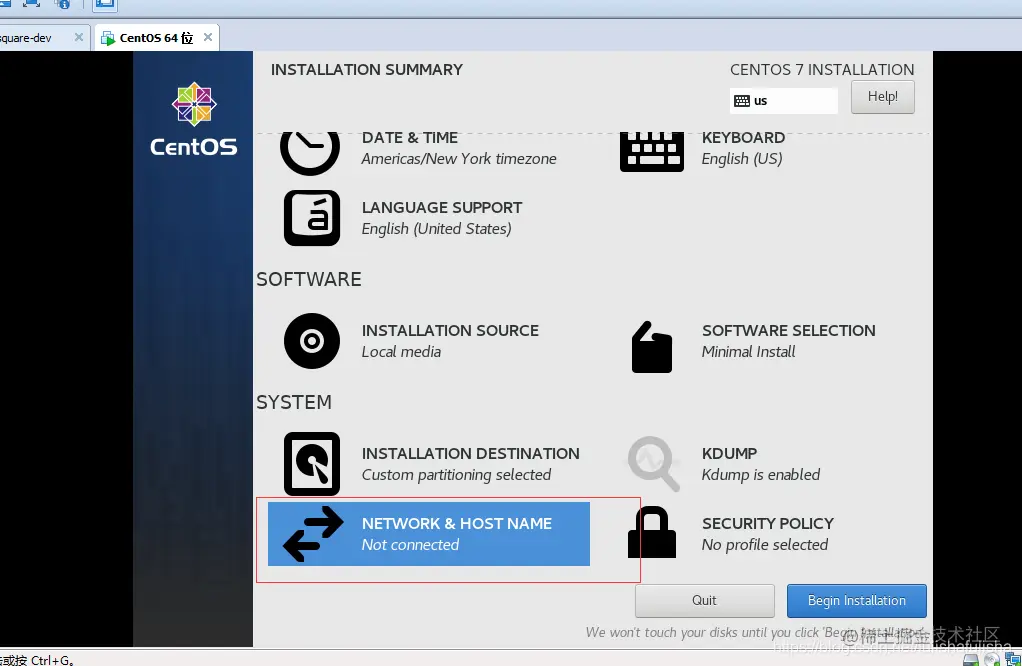This screenshot has width=1022, height=666.
Task: Click the Begin Installation button
Action: tap(856, 601)
